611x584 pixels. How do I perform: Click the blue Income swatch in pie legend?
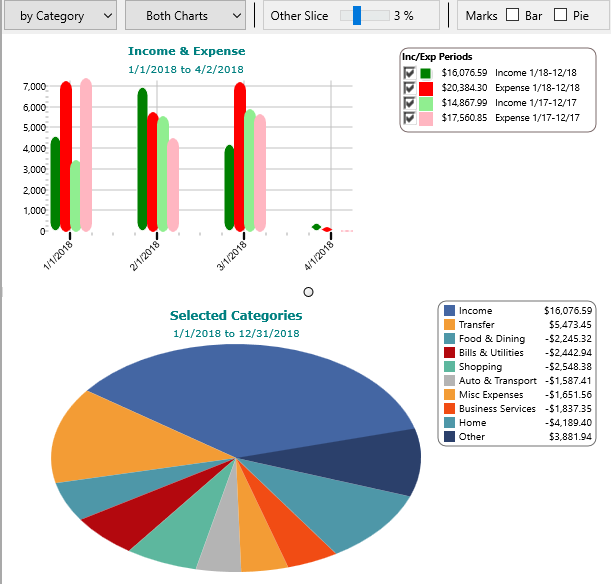click(x=449, y=311)
